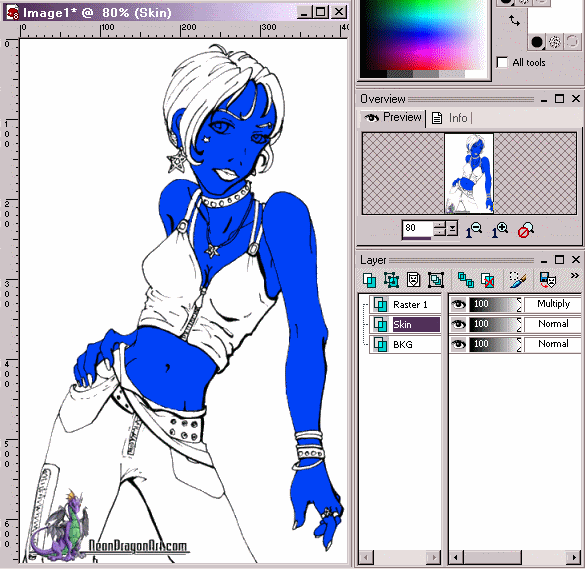Click the zoom in magnifier icon
The image size is (585, 569).
click(500, 230)
